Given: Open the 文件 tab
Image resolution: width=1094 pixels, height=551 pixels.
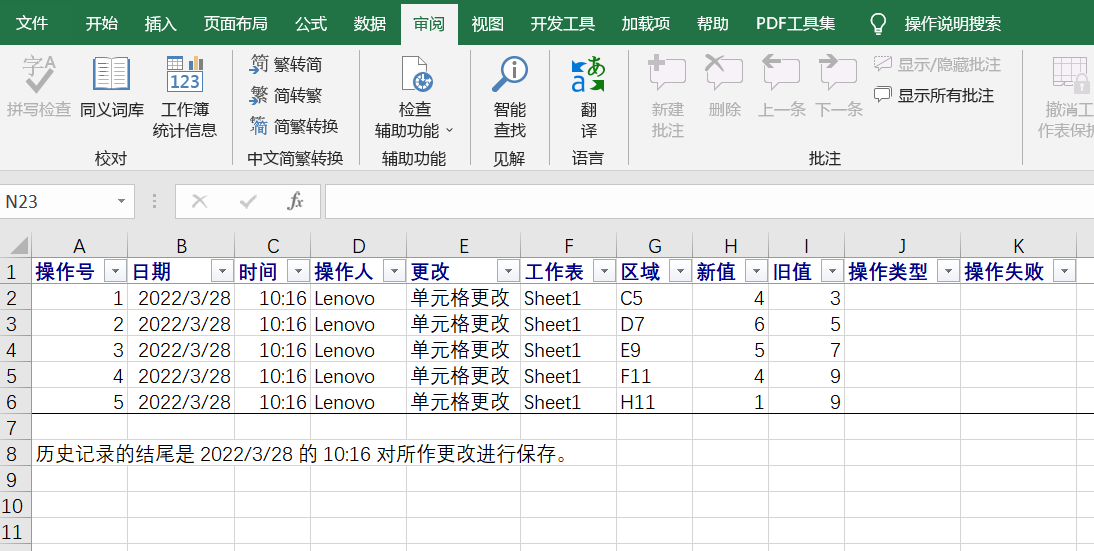Looking at the screenshot, I should (32, 24).
